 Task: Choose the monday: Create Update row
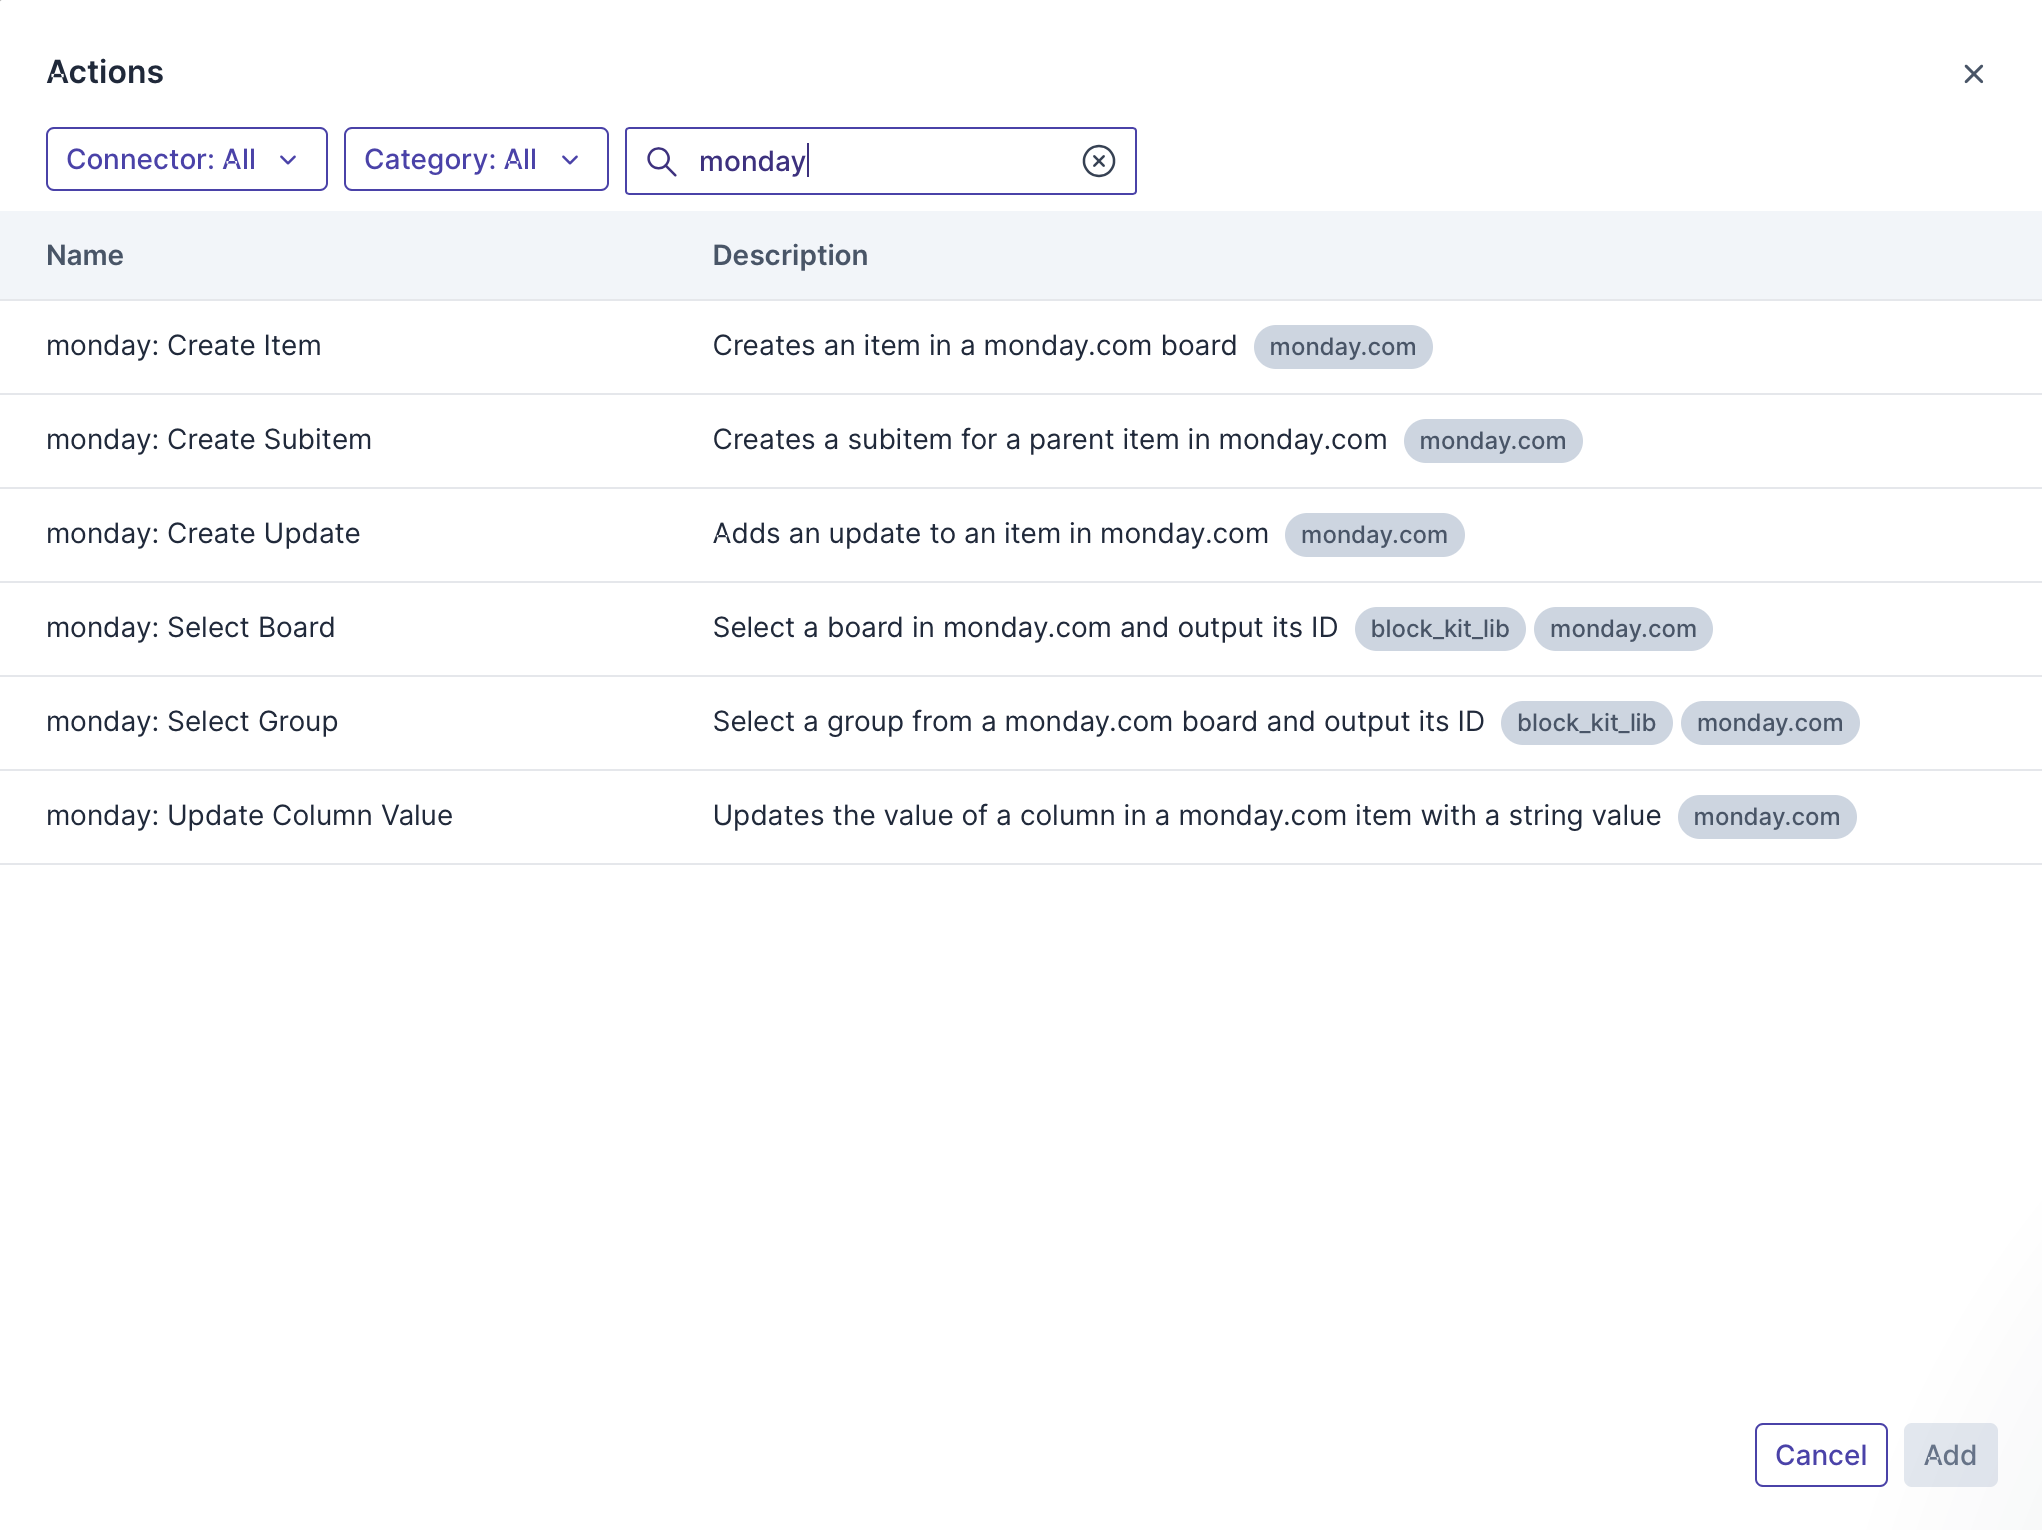[203, 534]
